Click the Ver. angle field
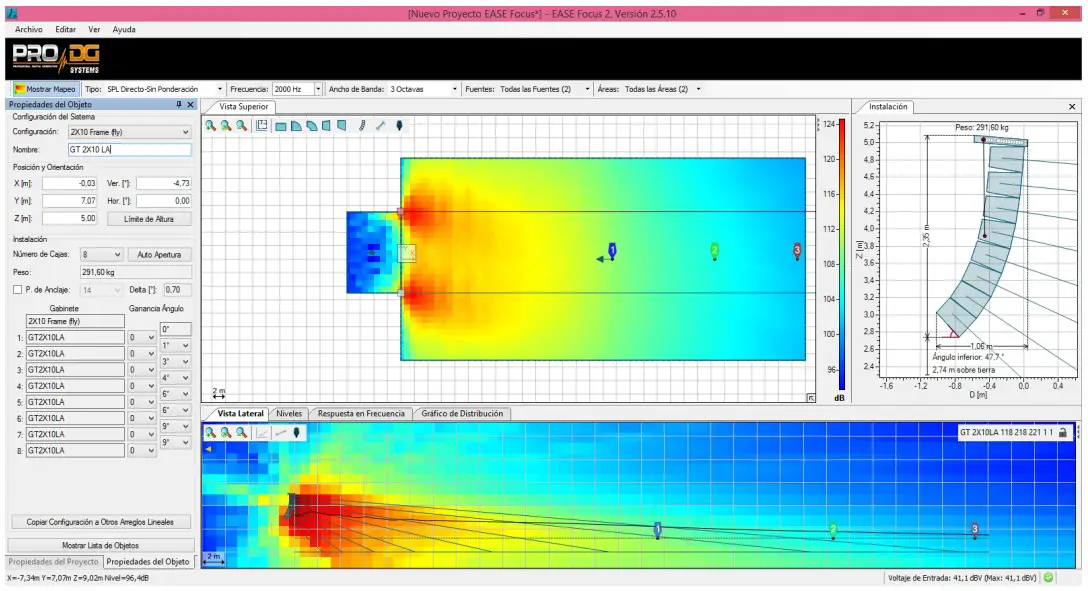Screen dimensions: 1088x591 [x=164, y=183]
